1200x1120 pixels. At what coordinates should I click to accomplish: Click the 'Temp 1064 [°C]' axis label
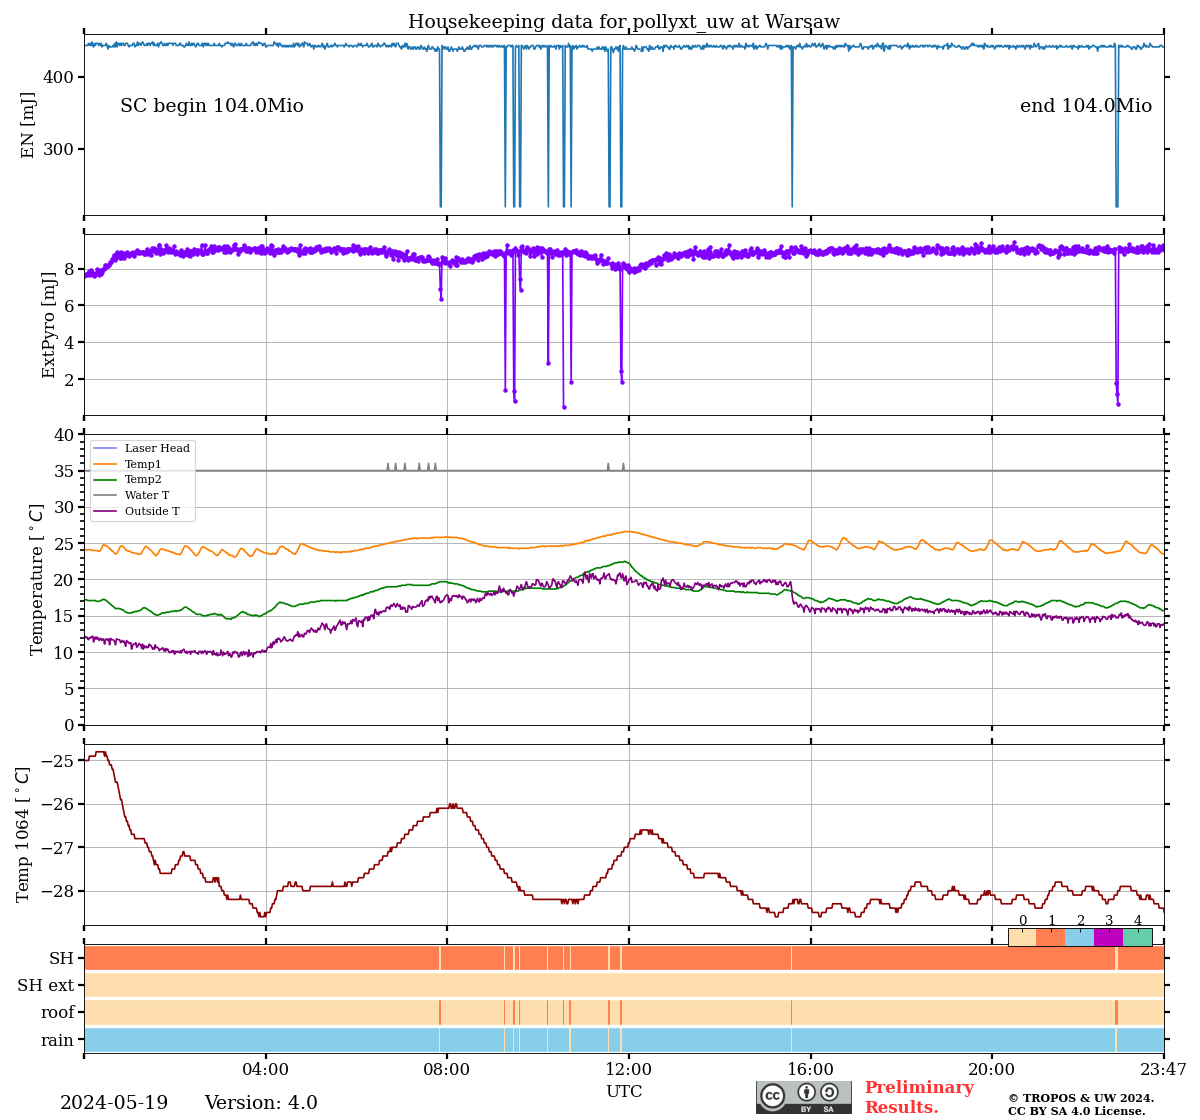click(x=24, y=834)
